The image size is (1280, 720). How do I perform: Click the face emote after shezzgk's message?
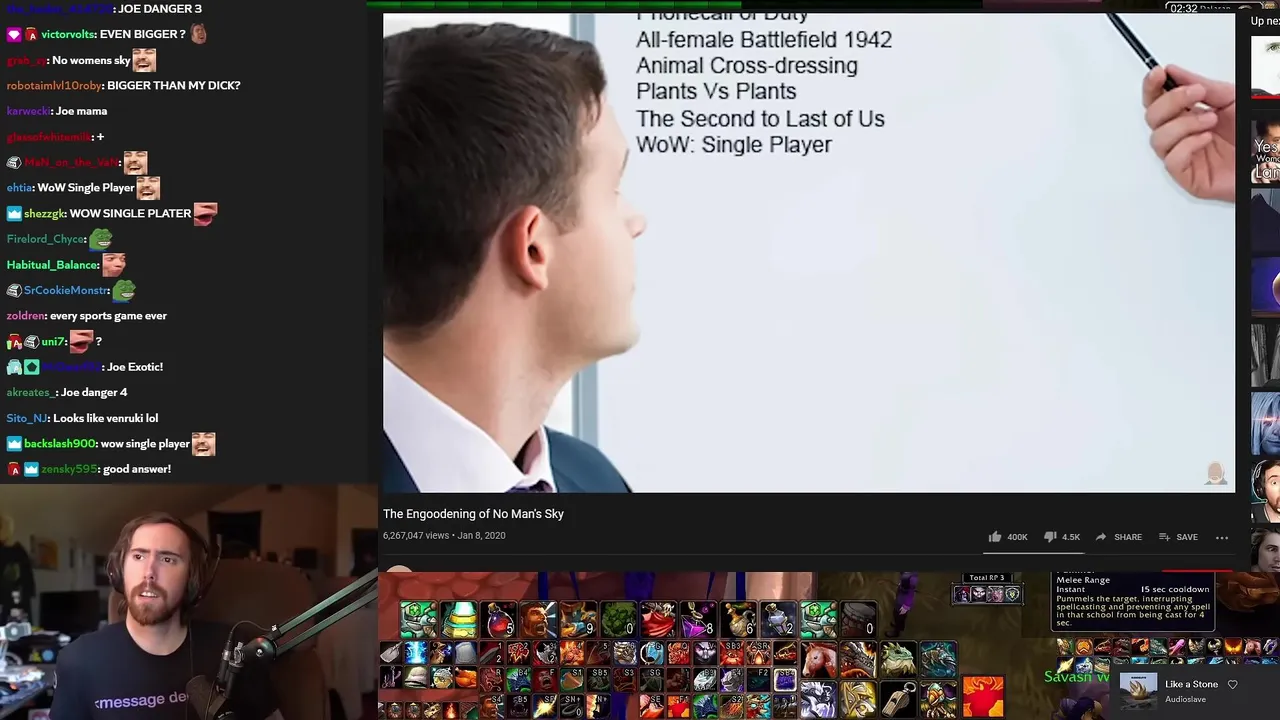[x=205, y=213]
